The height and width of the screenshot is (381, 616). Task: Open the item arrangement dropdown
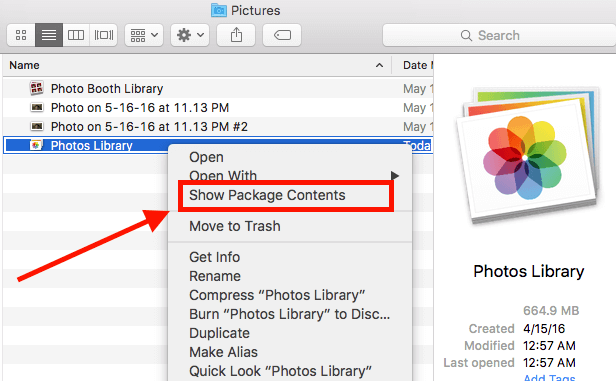coord(144,35)
